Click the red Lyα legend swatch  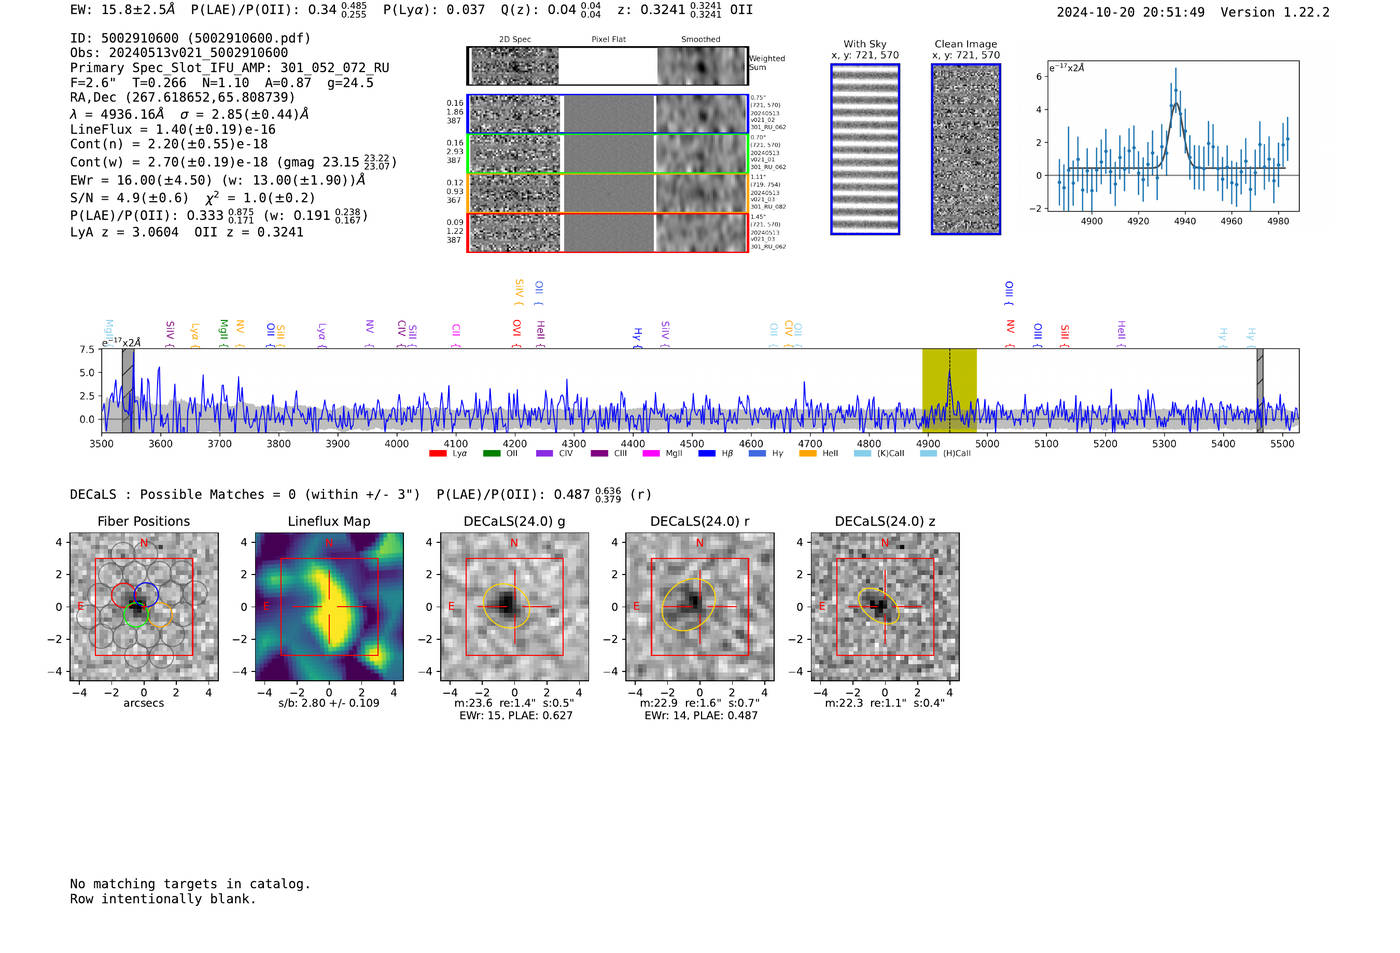pos(437,454)
